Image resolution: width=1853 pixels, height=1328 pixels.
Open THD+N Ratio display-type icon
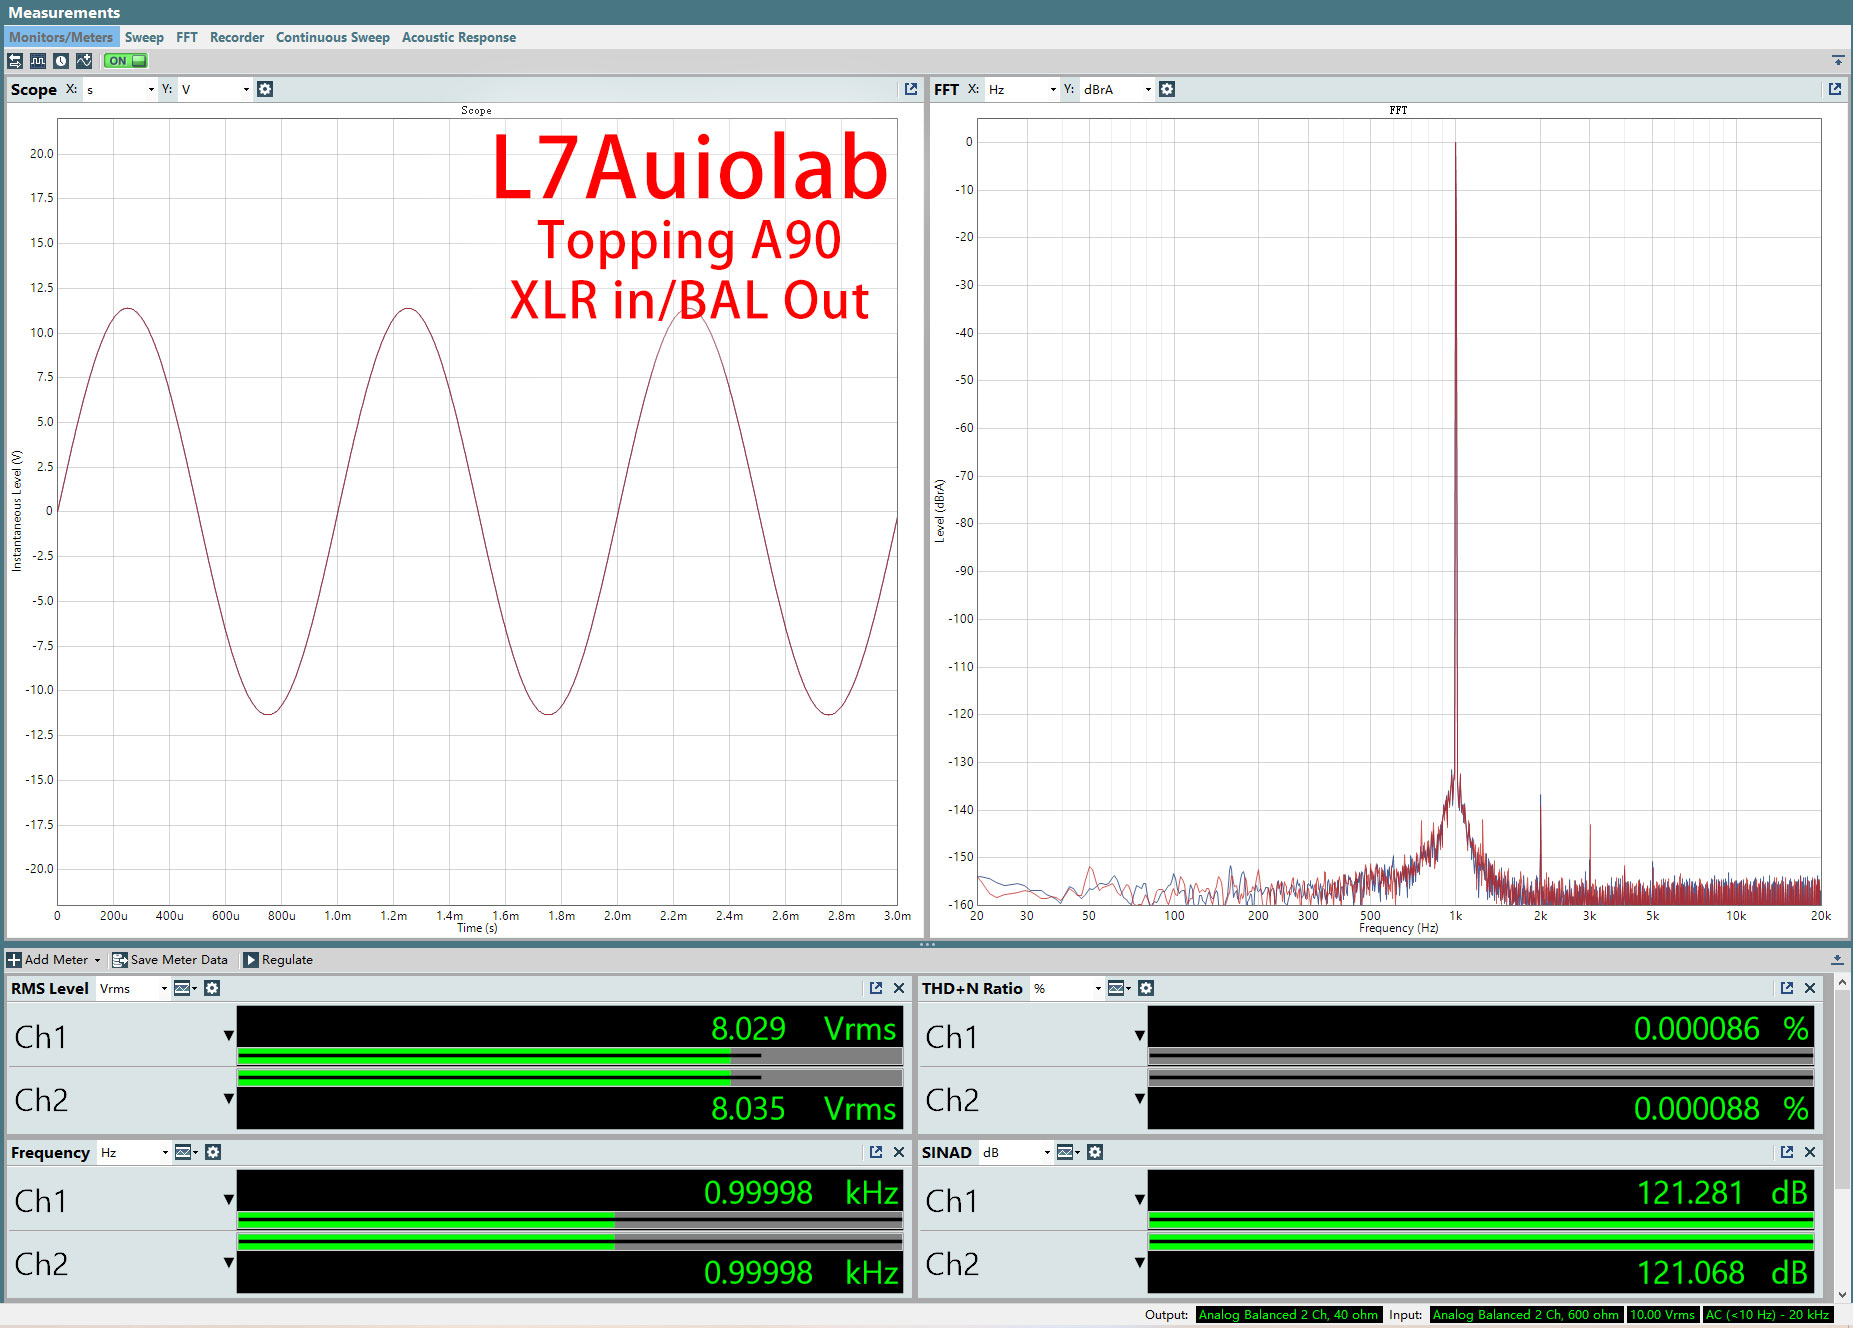tap(1120, 988)
